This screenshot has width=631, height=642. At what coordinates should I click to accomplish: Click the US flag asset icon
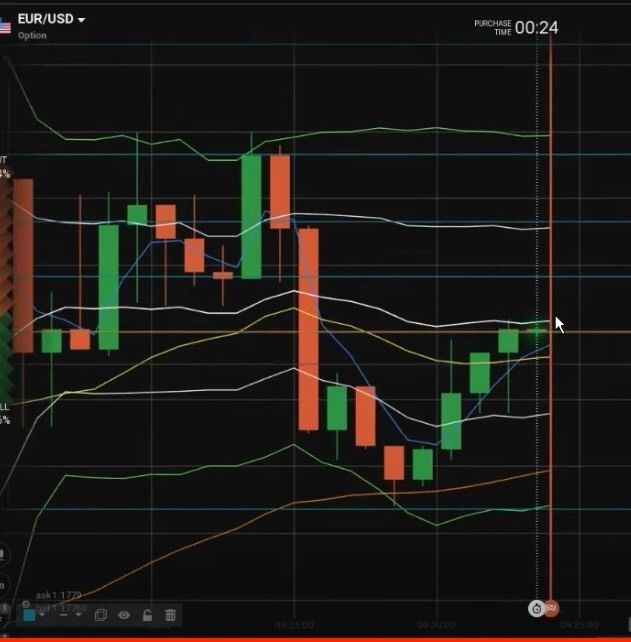pyautogui.click(x=5, y=27)
